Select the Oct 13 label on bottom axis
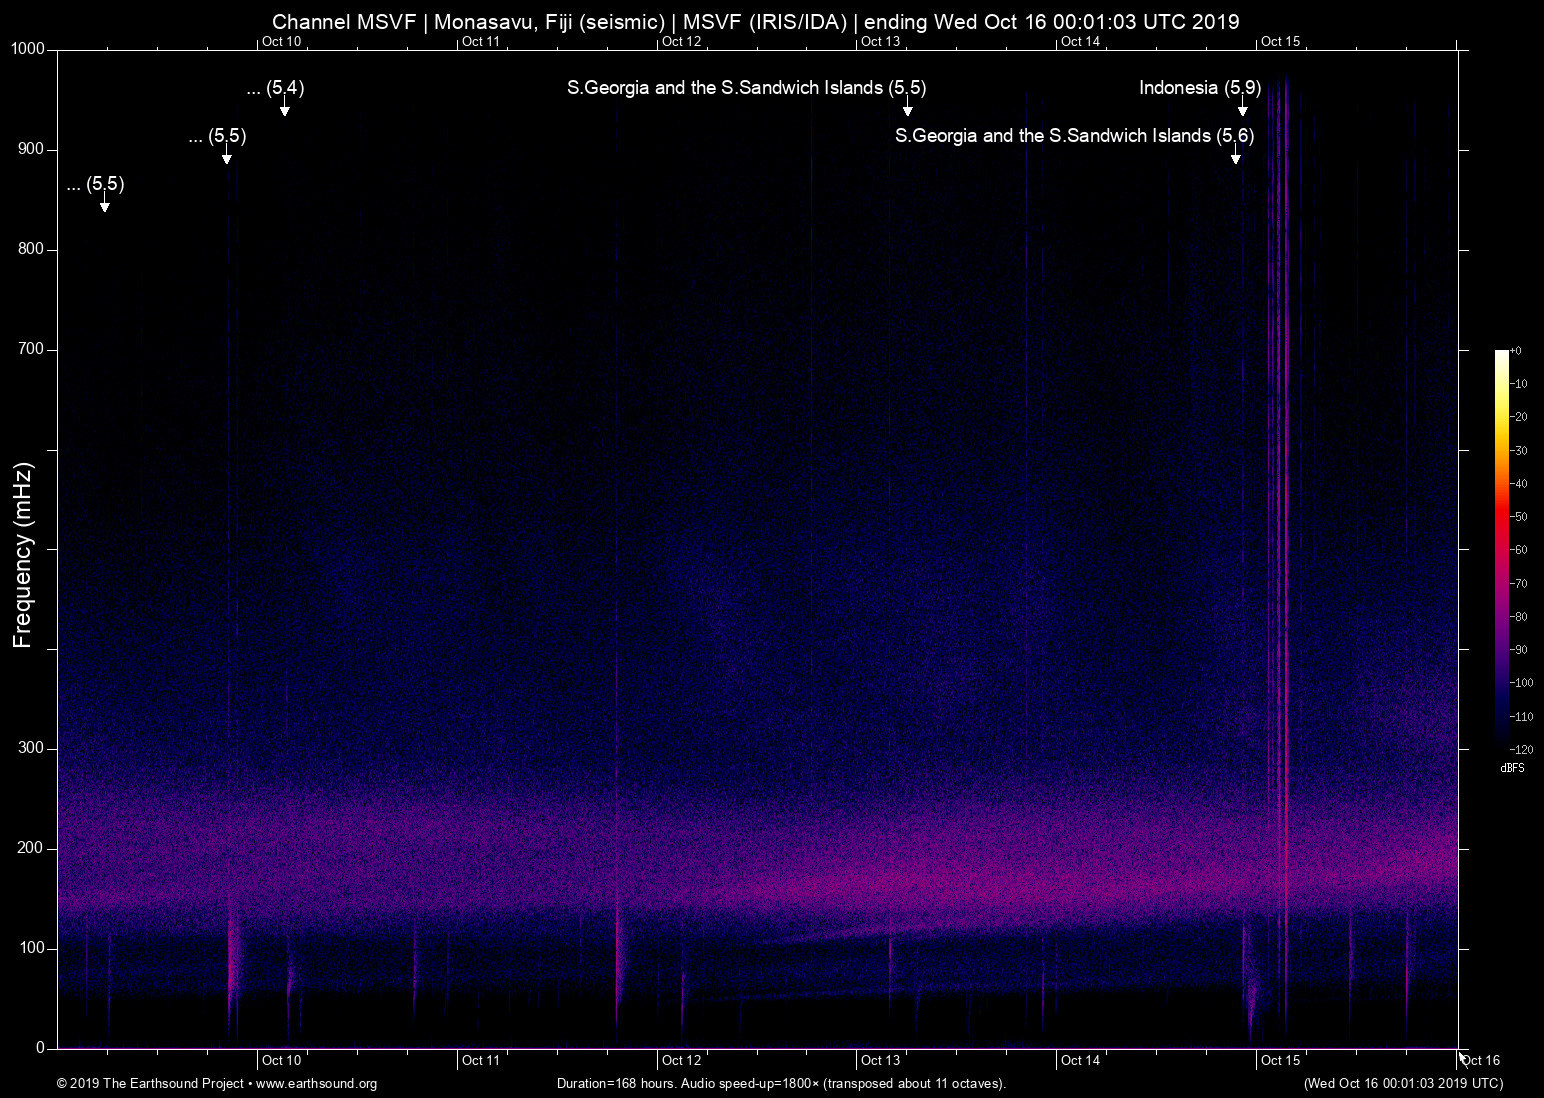Viewport: 1544px width, 1098px height. (x=880, y=1060)
